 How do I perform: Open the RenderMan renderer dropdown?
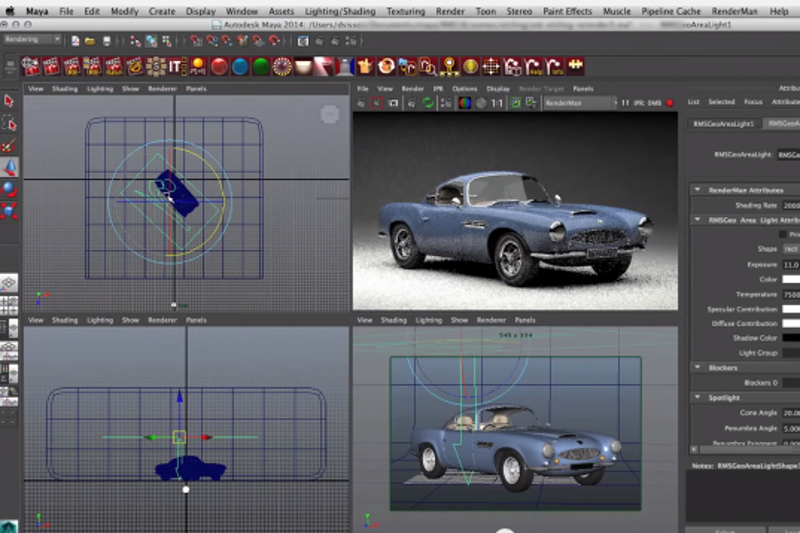pyautogui.click(x=580, y=102)
